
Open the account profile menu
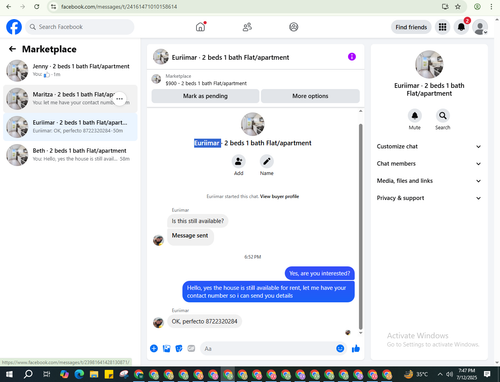pos(480,27)
